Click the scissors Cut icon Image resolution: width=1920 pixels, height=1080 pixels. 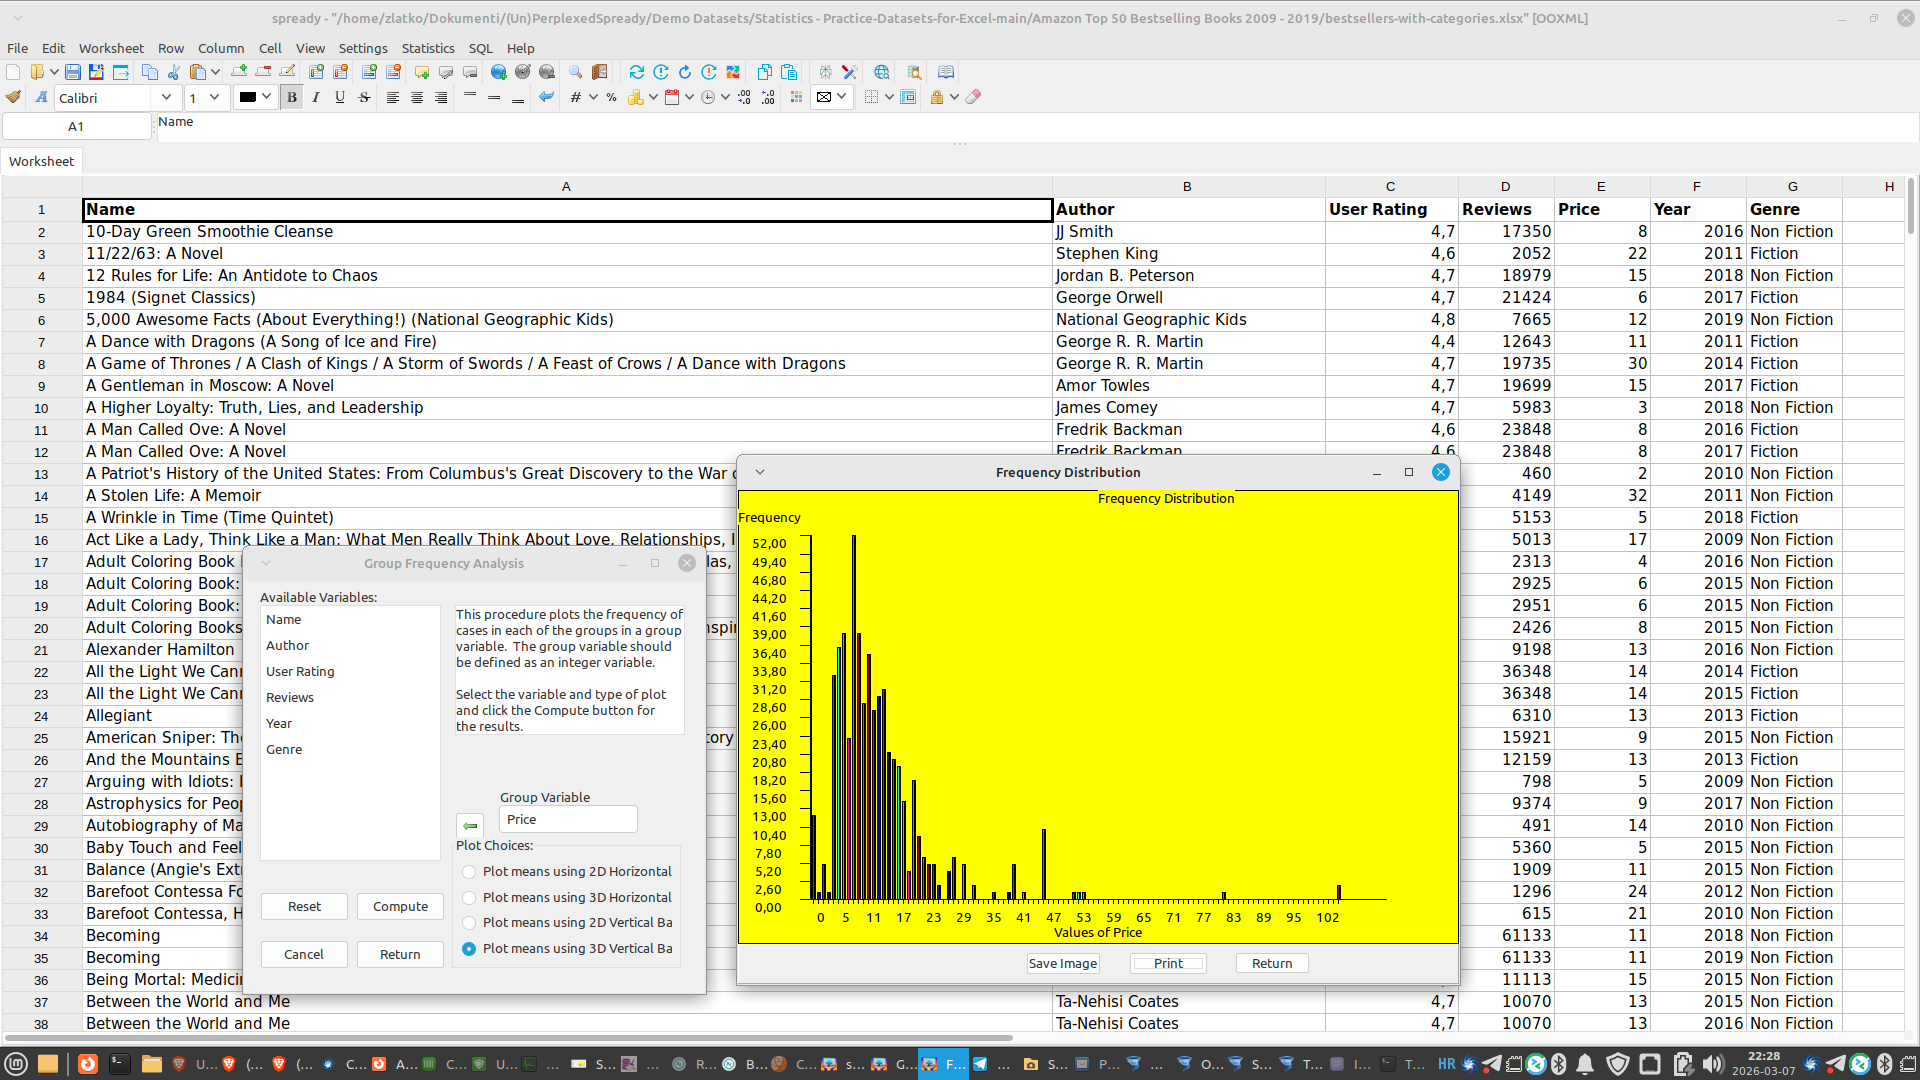(174, 72)
